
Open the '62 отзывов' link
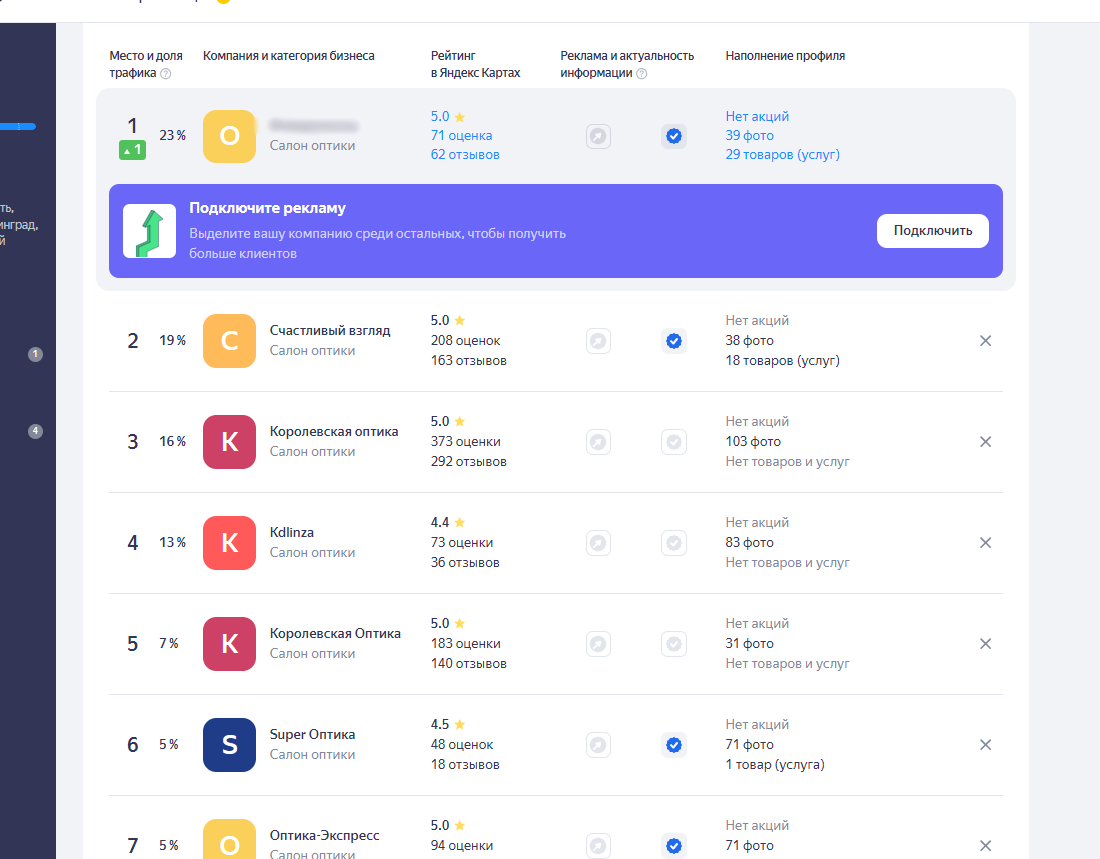(x=465, y=155)
